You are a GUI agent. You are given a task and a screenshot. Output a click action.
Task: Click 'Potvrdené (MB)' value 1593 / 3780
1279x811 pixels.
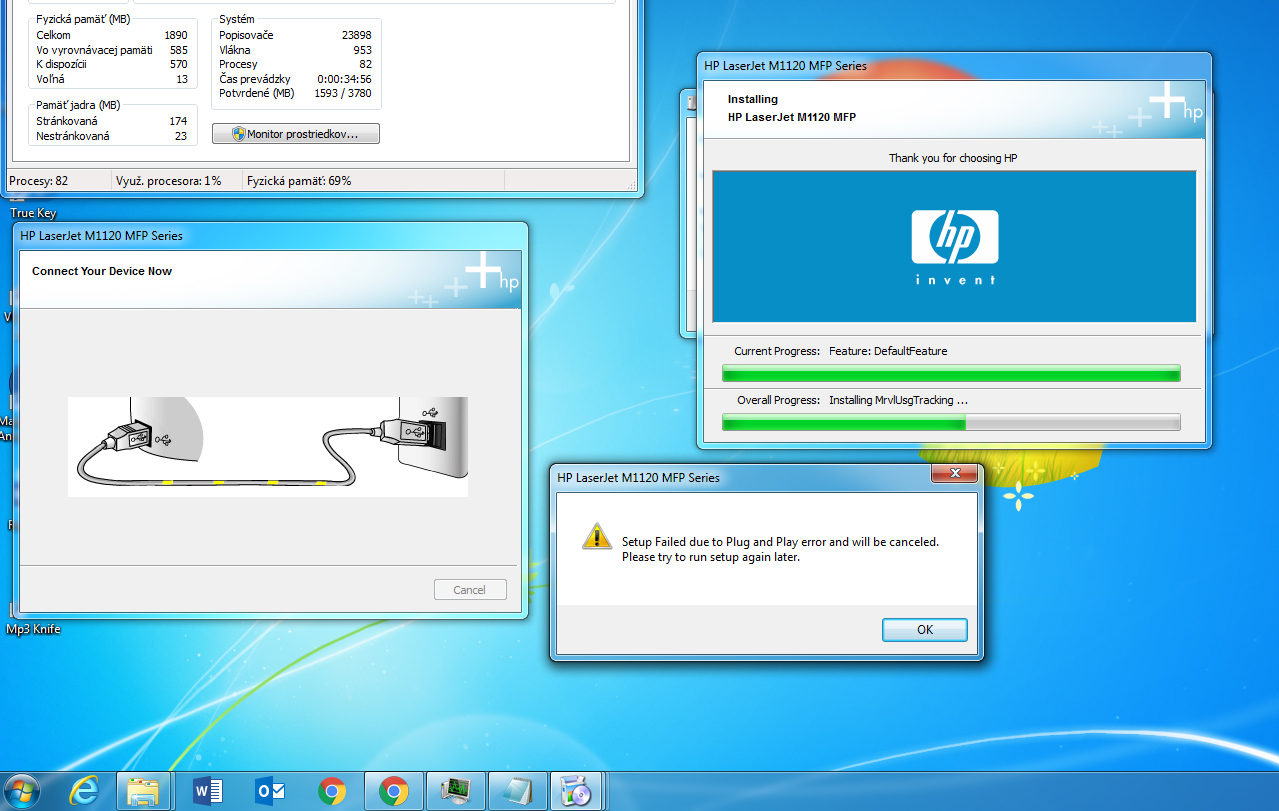342,93
